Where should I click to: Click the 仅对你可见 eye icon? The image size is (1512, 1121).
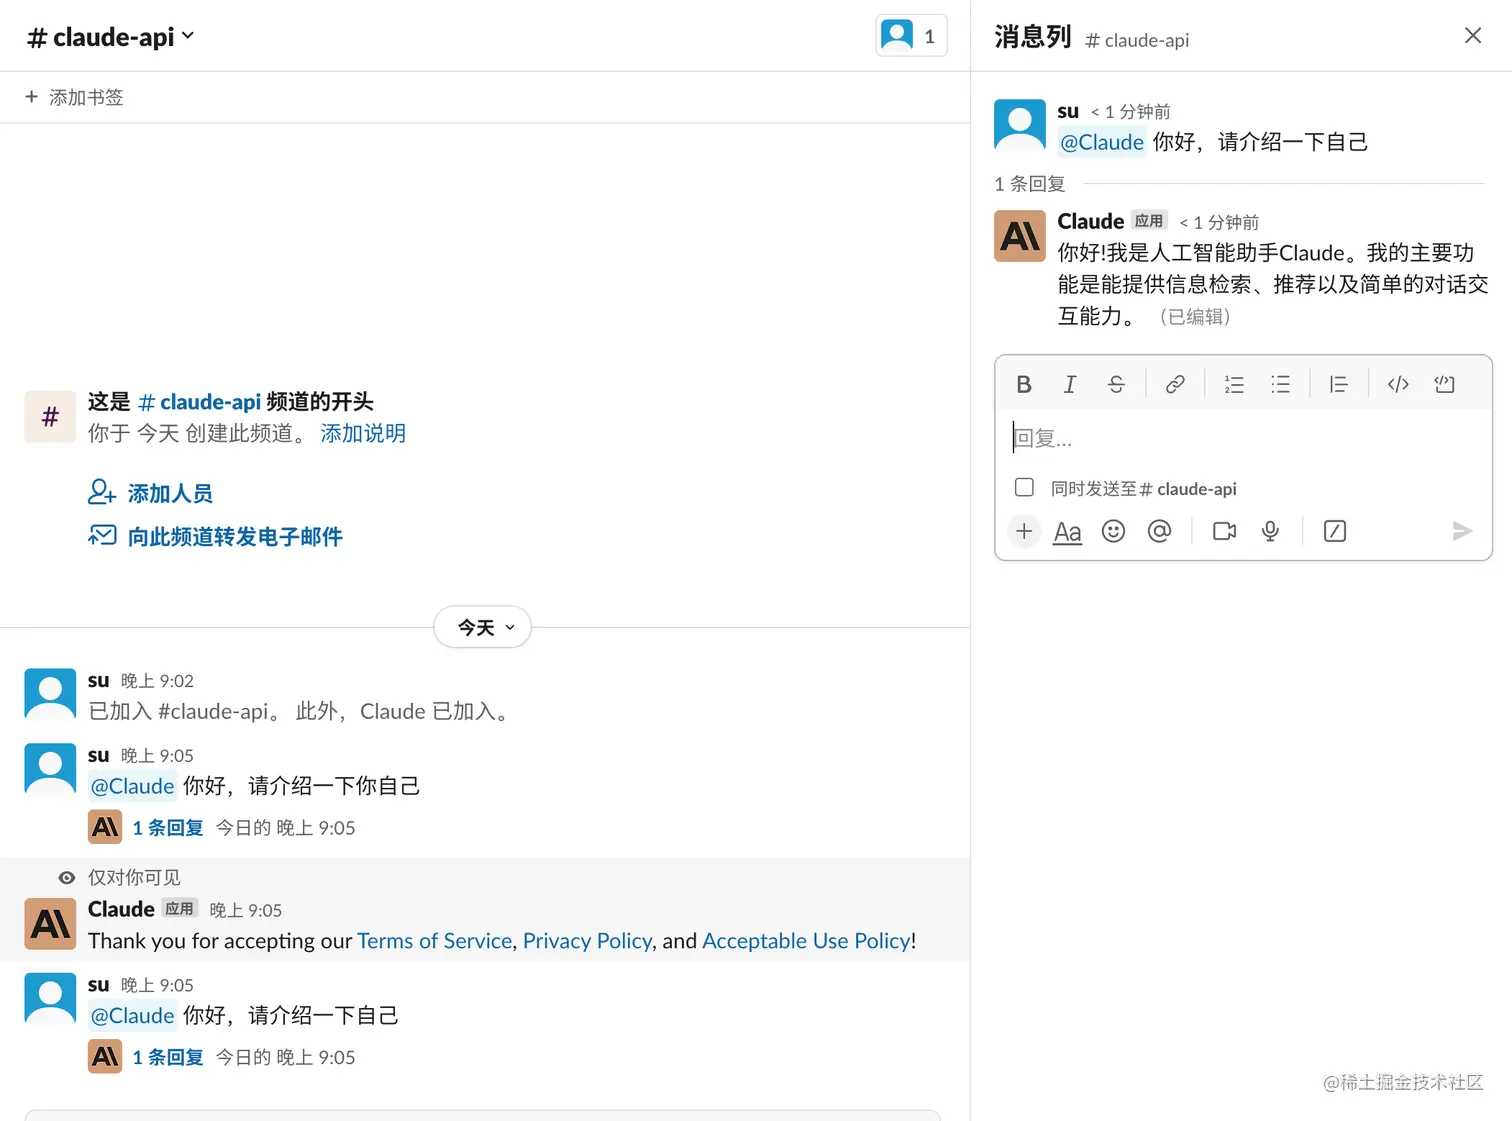pyautogui.click(x=67, y=878)
